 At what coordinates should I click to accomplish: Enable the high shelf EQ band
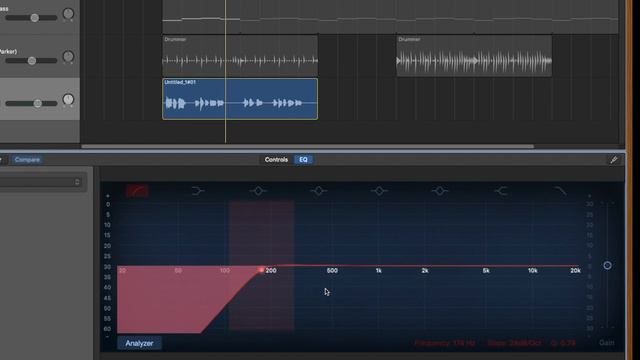tap(501, 191)
